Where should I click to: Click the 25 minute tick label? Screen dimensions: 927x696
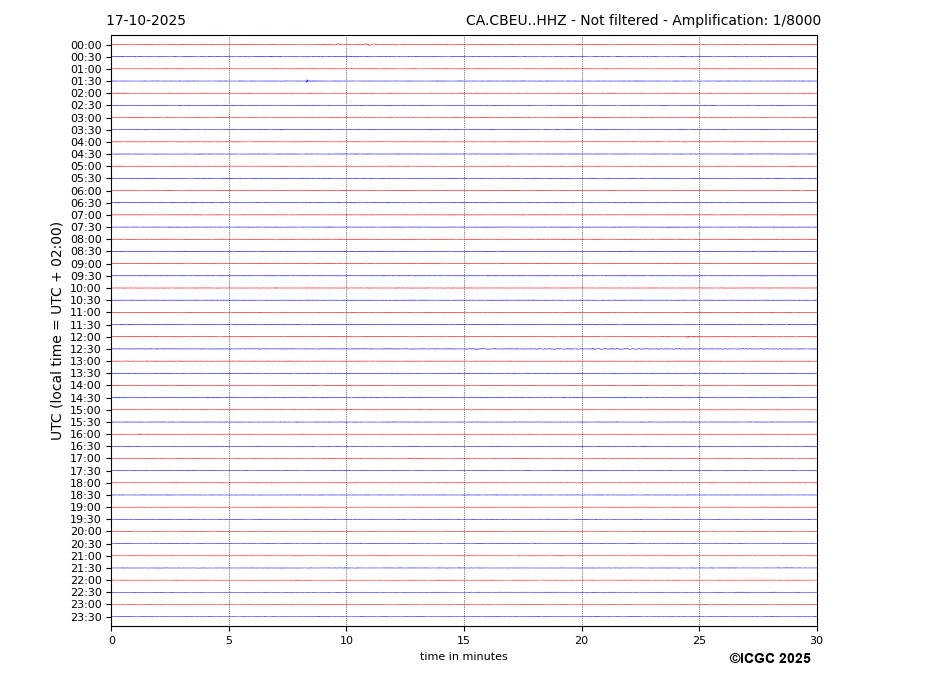[699, 640]
